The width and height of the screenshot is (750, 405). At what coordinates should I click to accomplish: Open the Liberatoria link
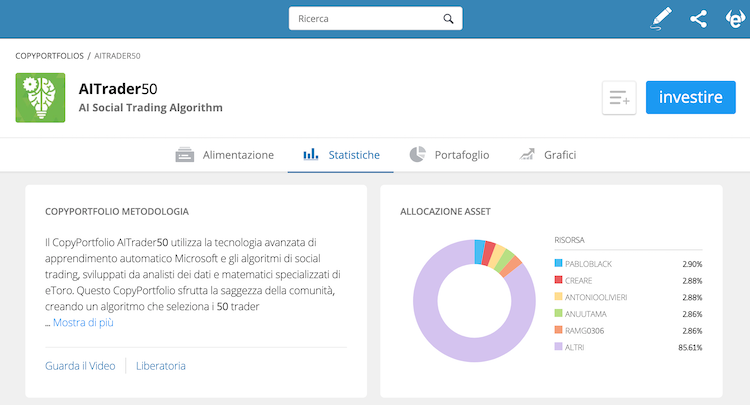(161, 366)
